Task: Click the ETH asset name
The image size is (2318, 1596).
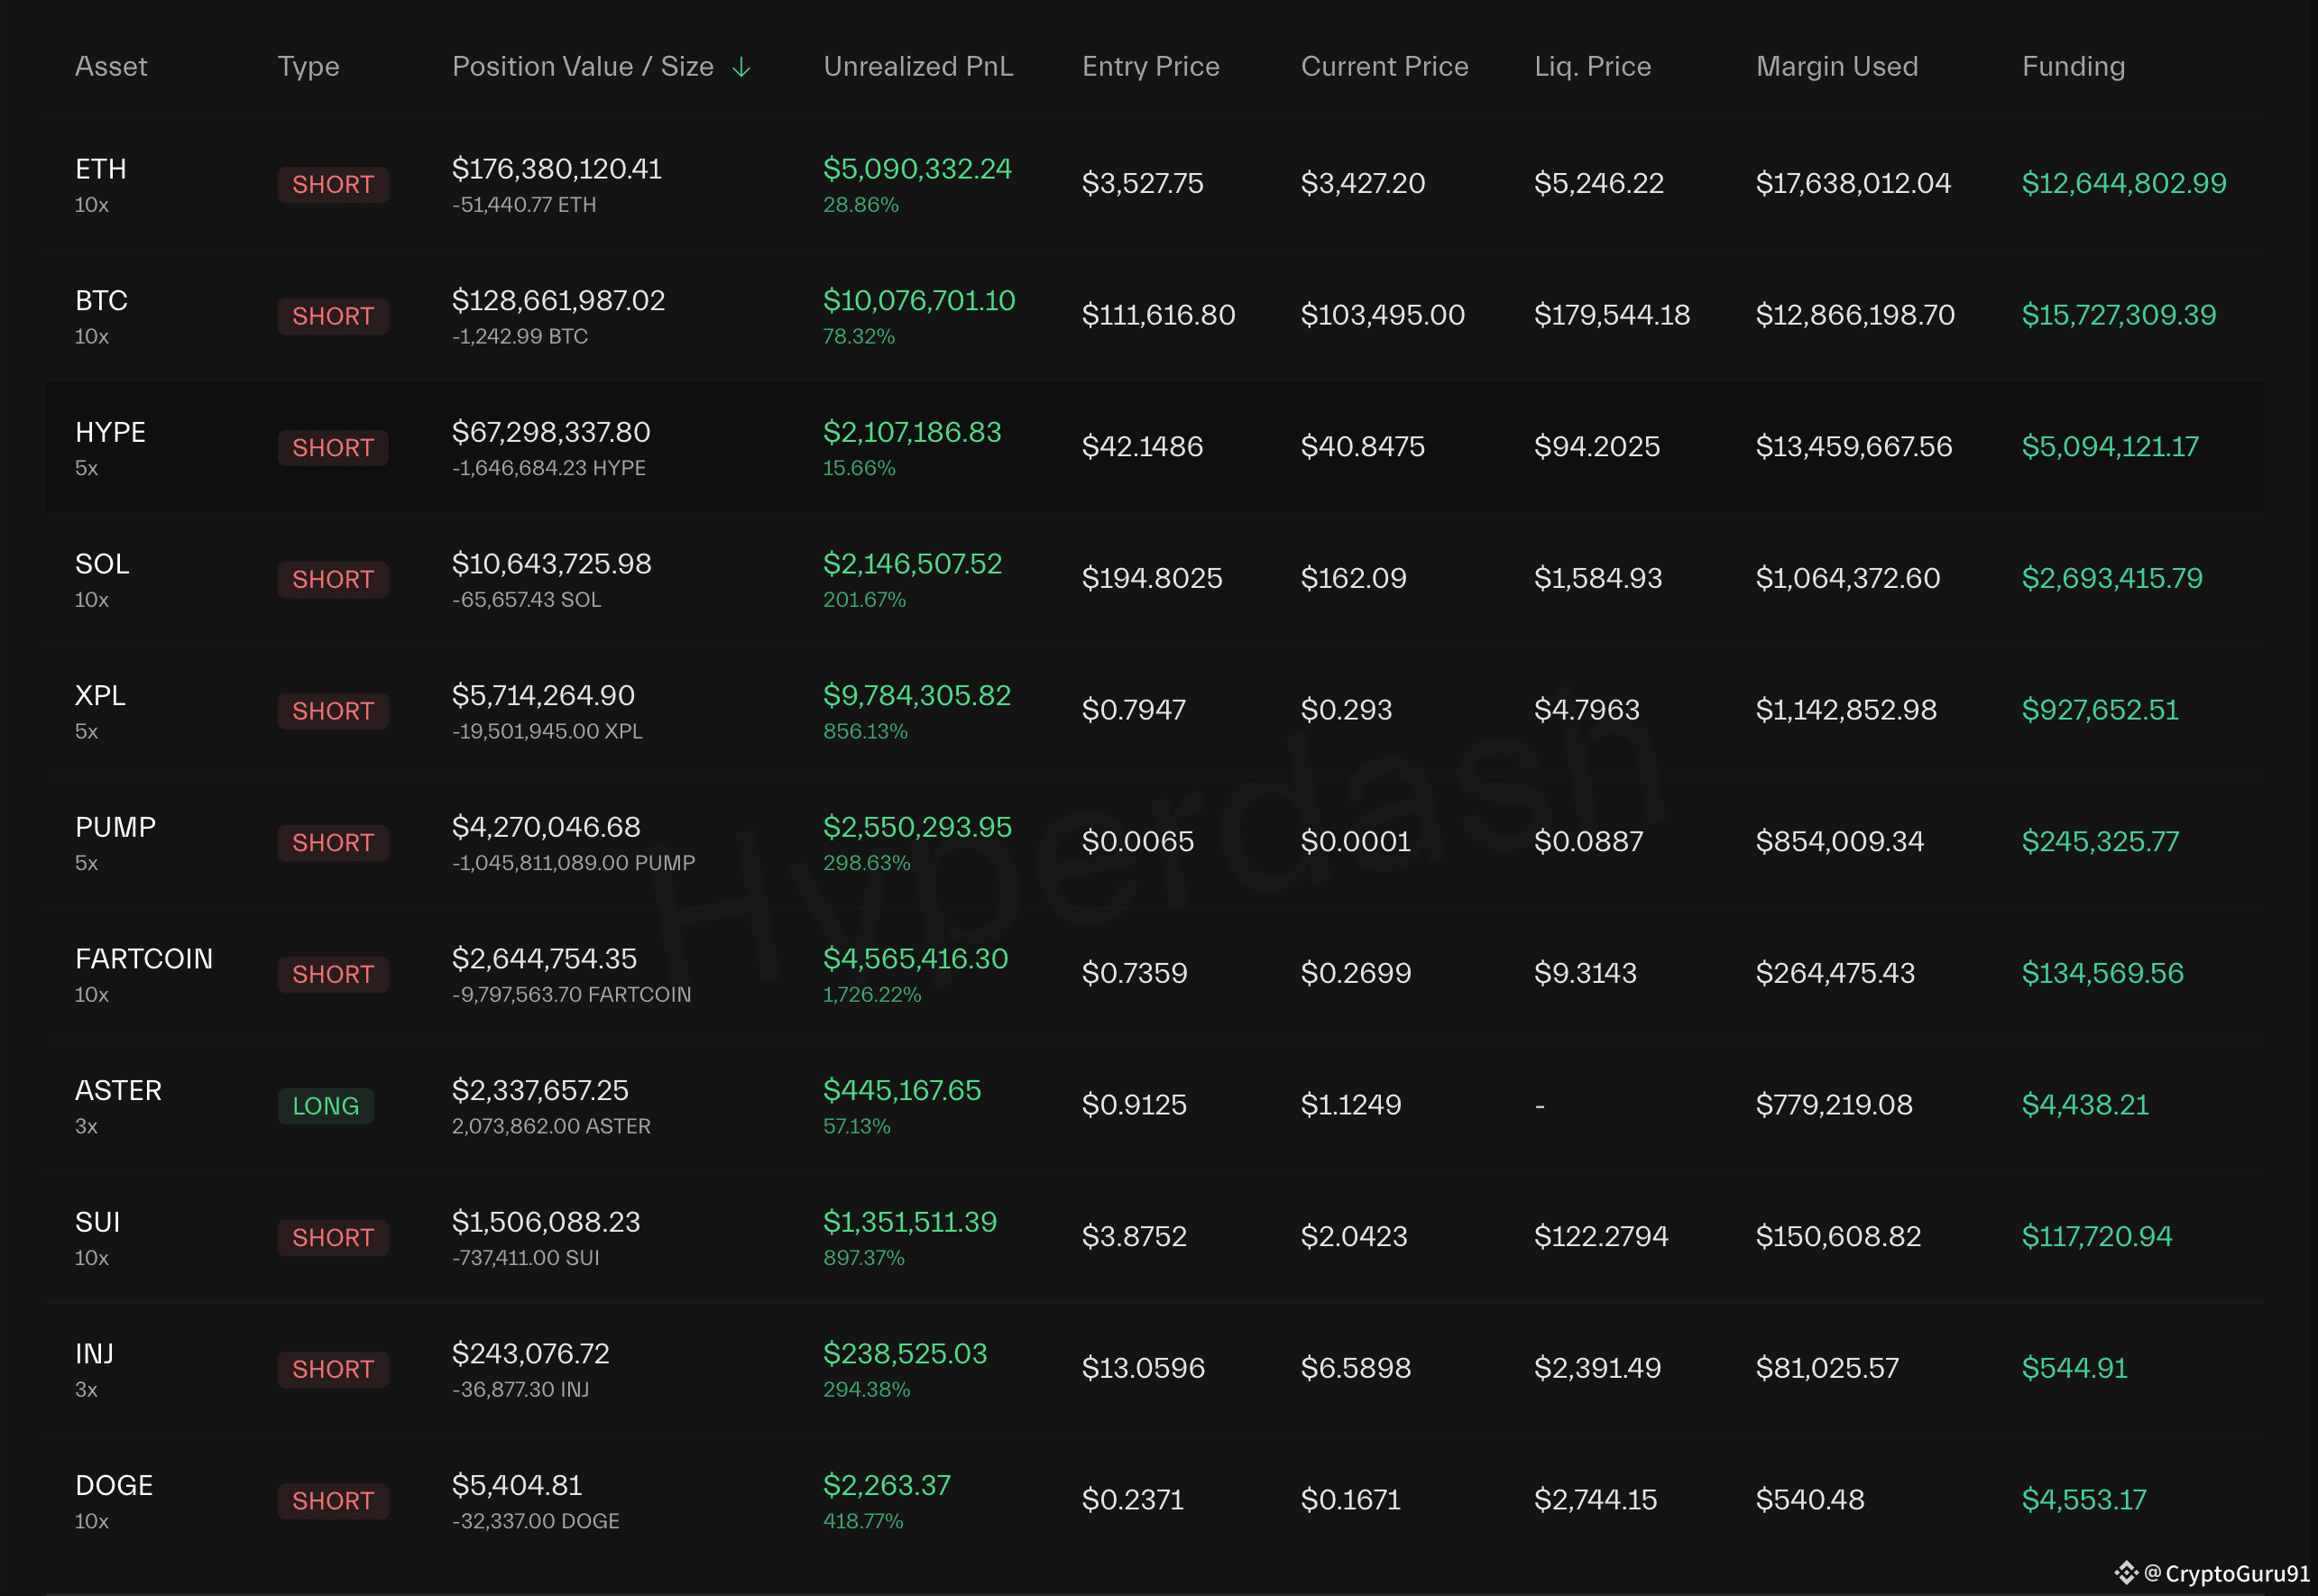Action: point(101,169)
